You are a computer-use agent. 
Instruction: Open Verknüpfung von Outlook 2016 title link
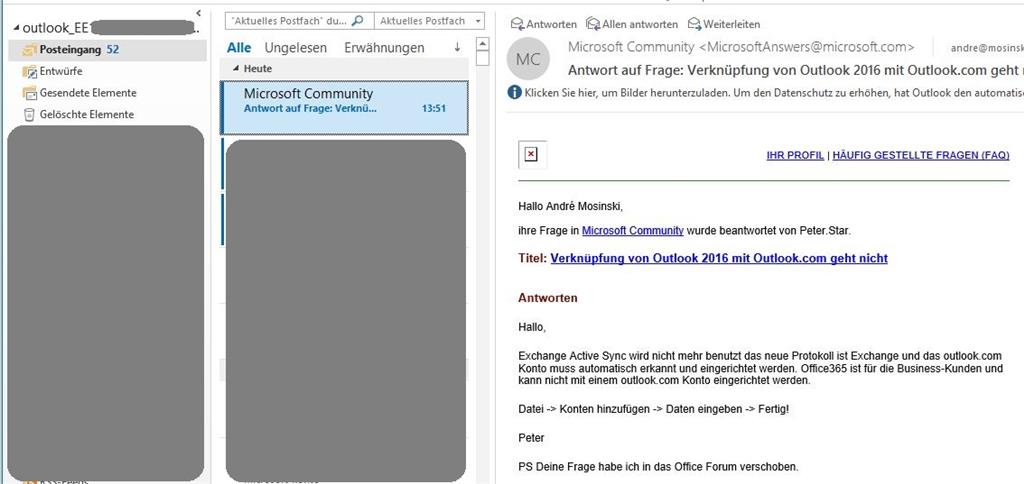(719, 258)
